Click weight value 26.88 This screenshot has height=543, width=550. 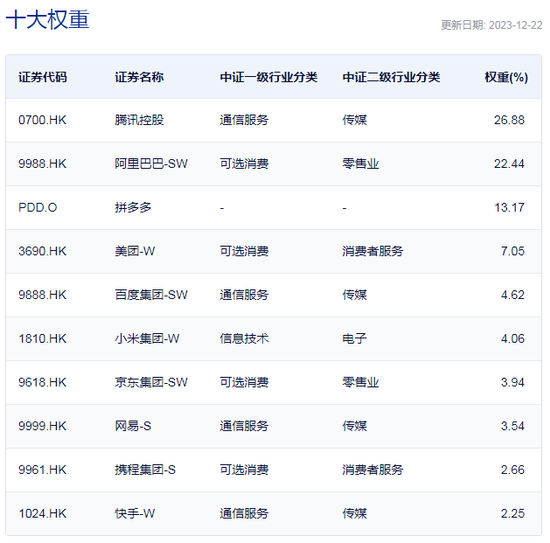[509, 120]
